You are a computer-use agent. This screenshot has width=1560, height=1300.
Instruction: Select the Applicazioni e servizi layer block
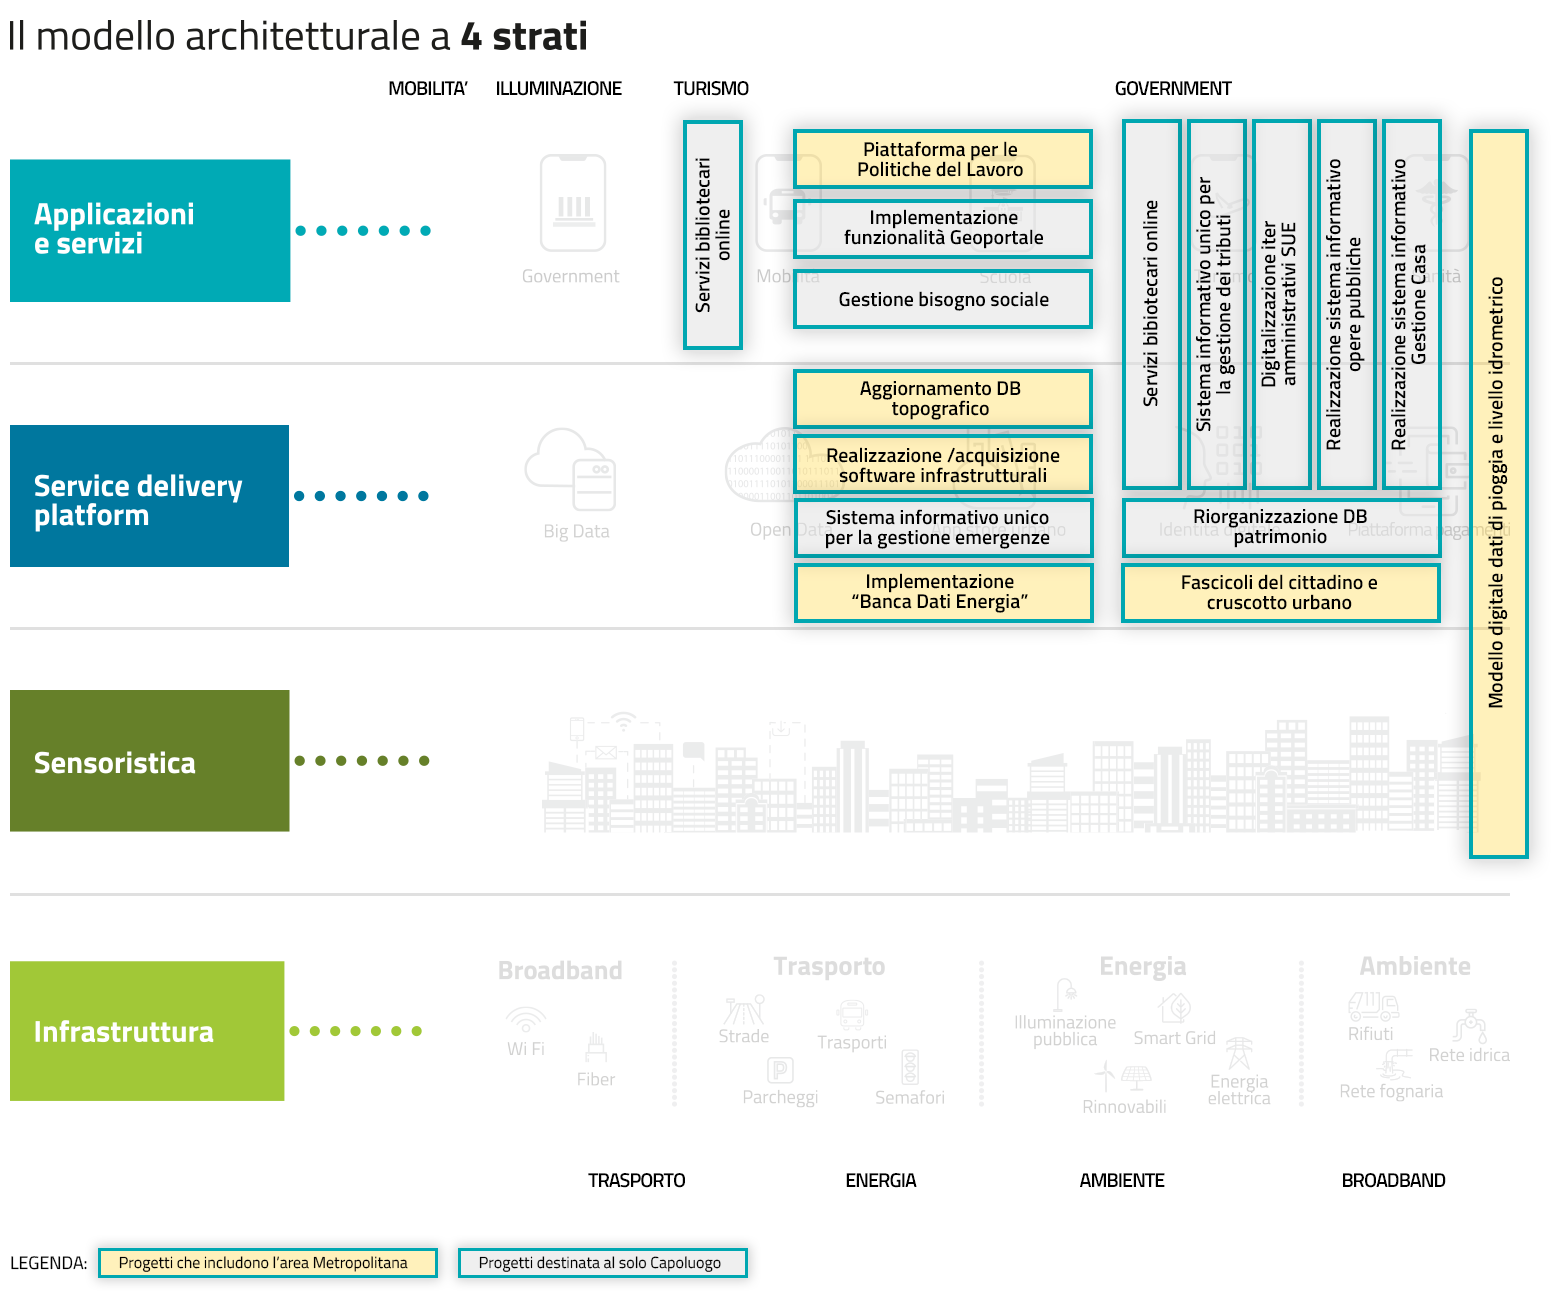click(x=150, y=230)
